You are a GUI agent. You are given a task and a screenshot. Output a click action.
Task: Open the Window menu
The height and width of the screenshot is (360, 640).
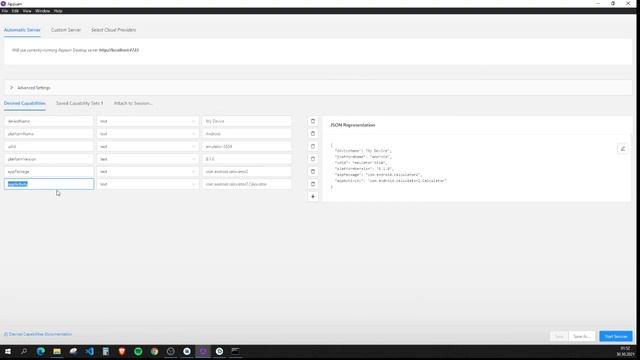42,11
